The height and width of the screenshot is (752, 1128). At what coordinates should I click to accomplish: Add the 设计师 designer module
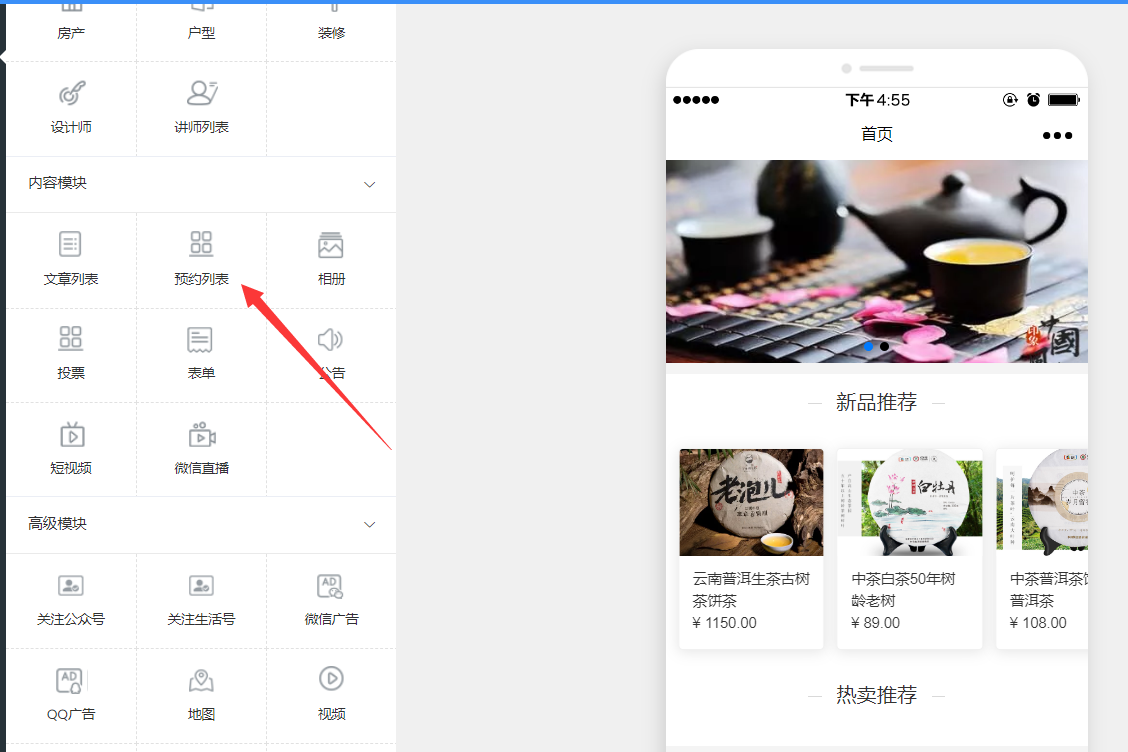[71, 108]
